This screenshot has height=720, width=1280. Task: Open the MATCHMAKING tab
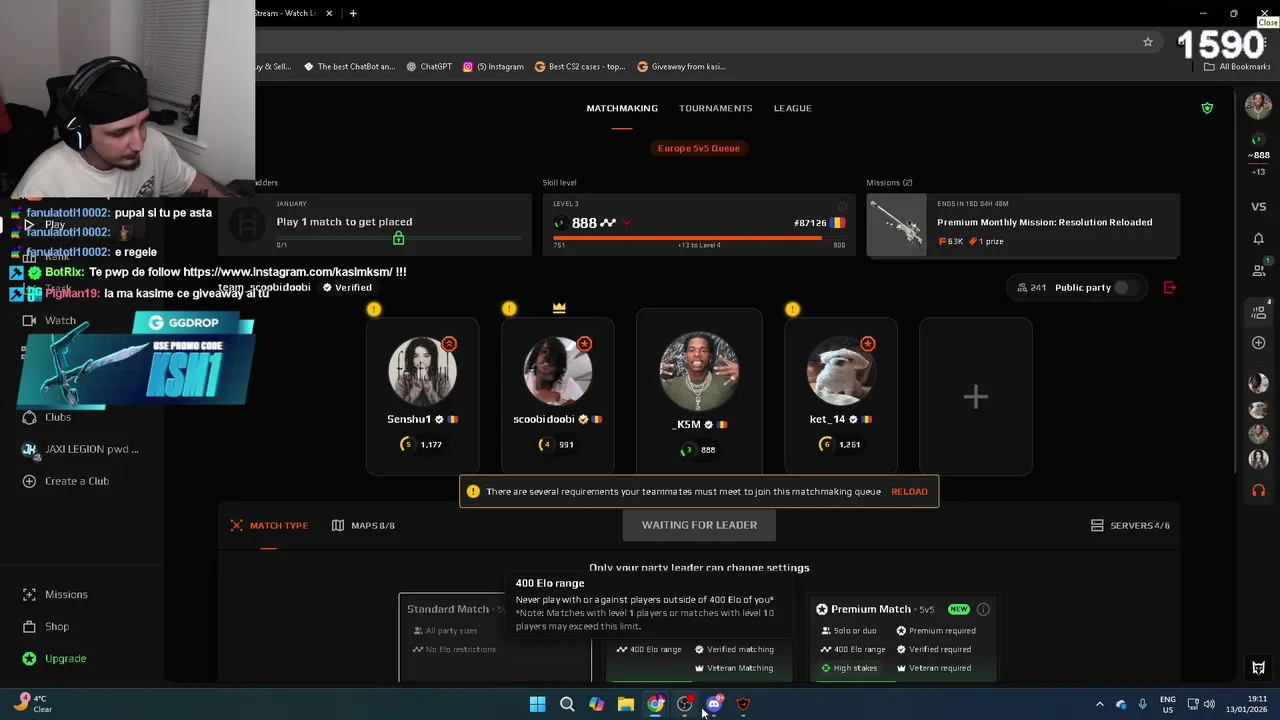point(621,108)
